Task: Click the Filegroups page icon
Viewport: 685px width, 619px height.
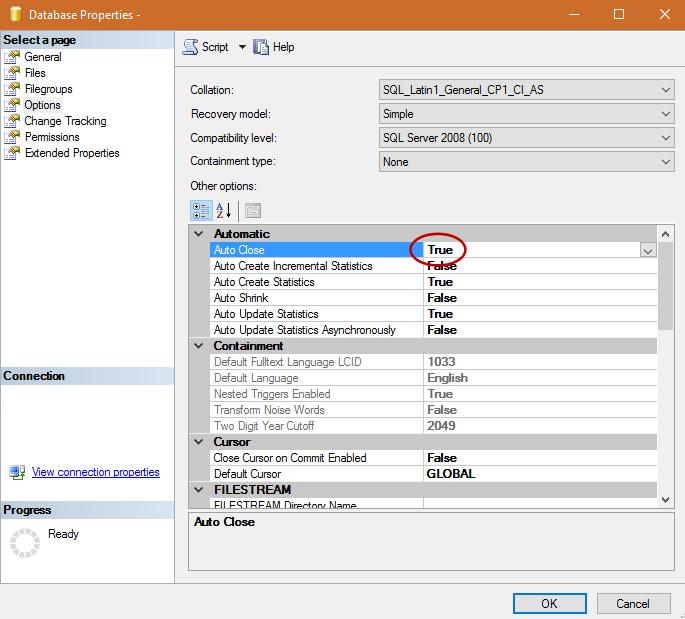Action: (12, 89)
